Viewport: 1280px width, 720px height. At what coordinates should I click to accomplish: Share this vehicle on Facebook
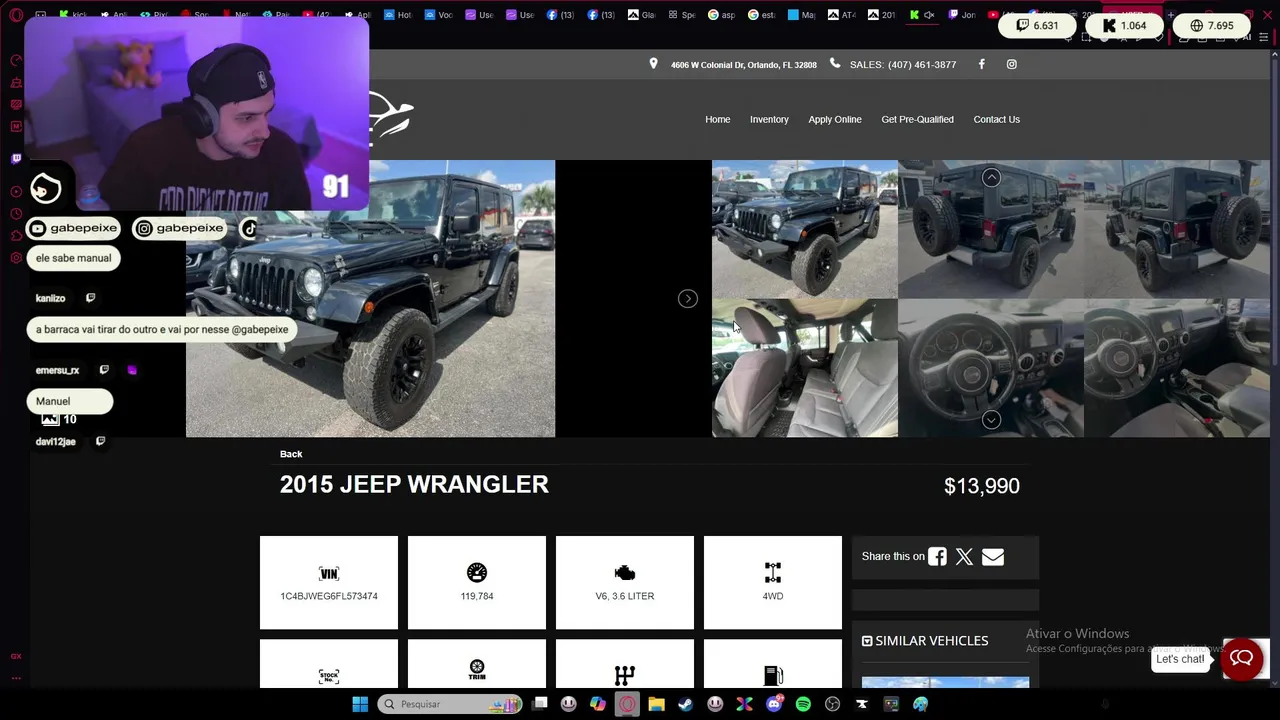coord(937,557)
